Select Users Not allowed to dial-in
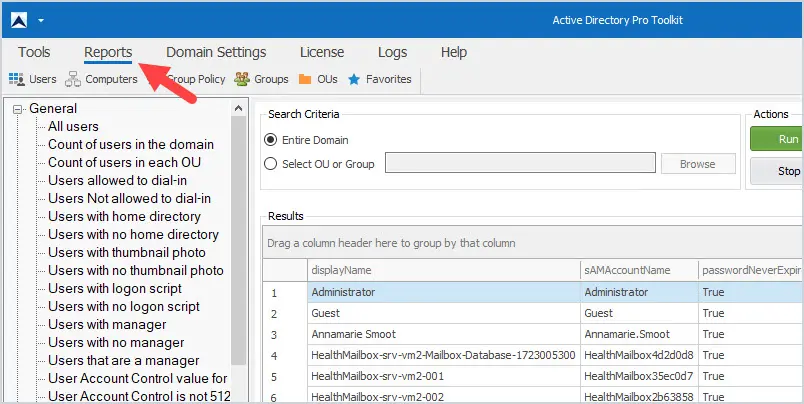Screen dimensions: 804x404 click(x=129, y=198)
